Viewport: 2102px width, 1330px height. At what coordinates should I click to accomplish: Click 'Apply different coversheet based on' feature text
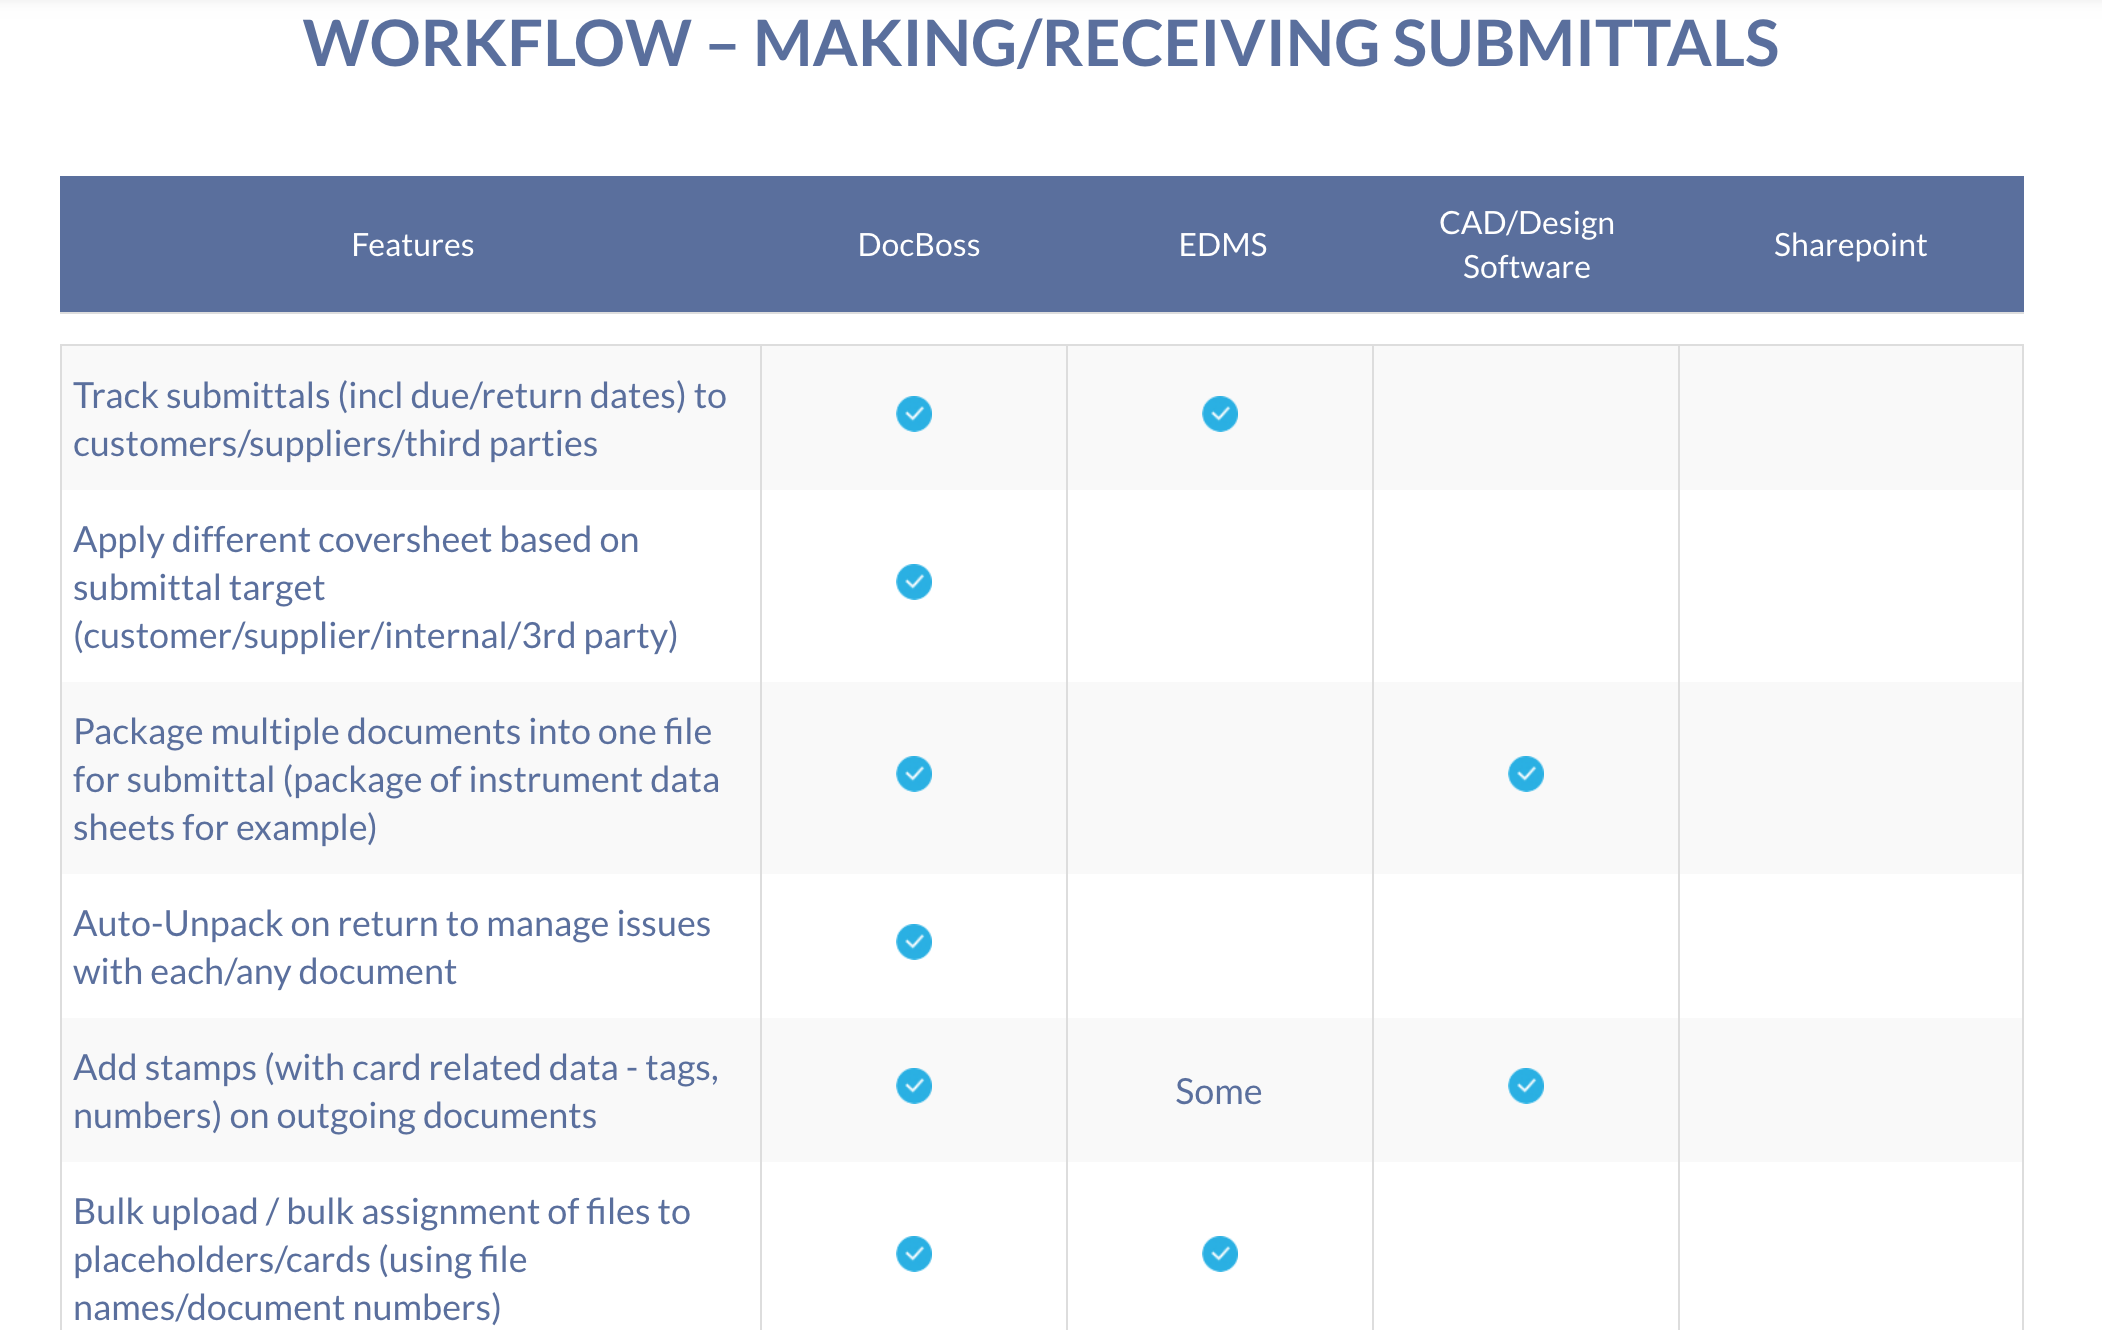point(356,540)
